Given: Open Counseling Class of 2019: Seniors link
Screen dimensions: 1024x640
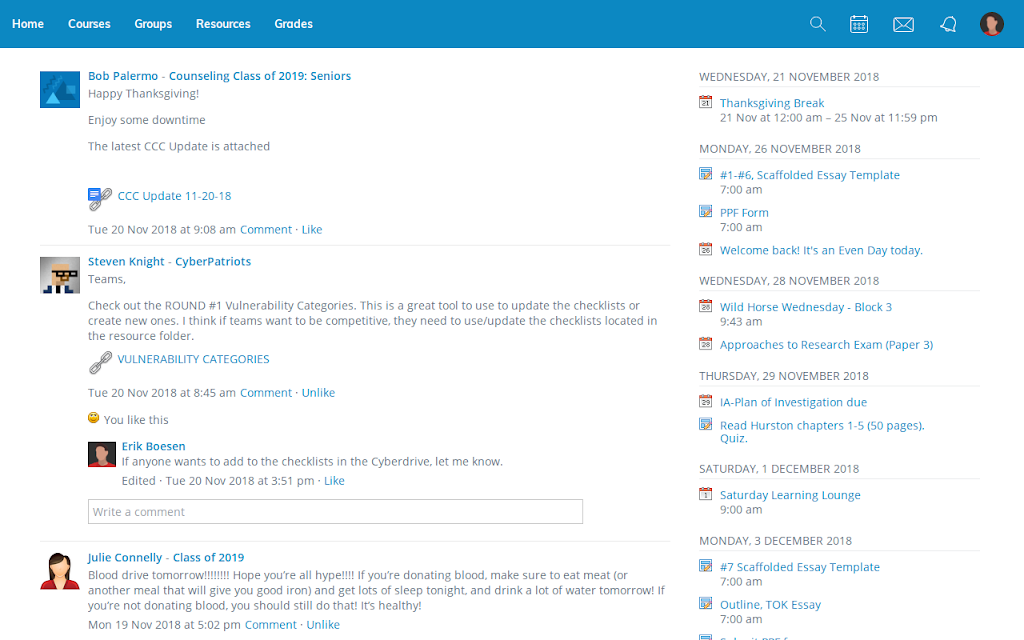Looking at the screenshot, I should click(x=259, y=76).
